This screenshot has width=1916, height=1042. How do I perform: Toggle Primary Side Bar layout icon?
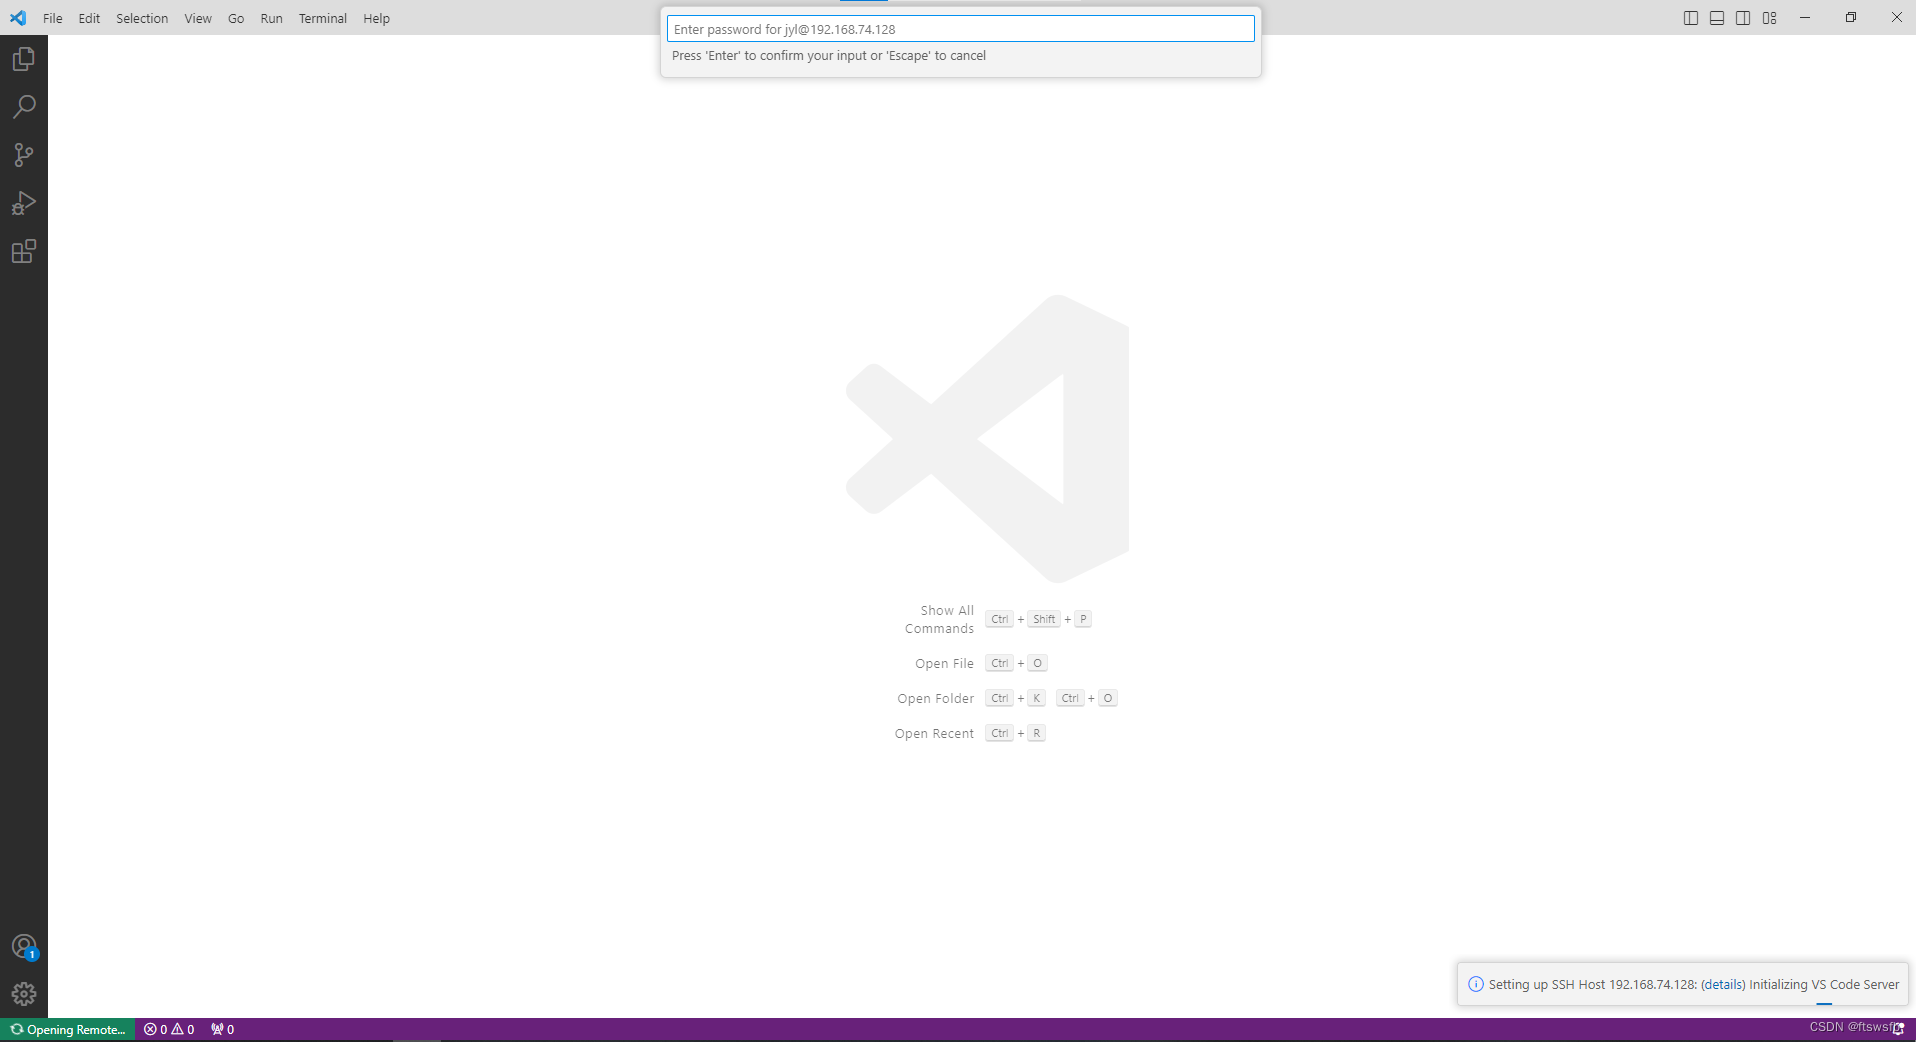pyautogui.click(x=1691, y=18)
